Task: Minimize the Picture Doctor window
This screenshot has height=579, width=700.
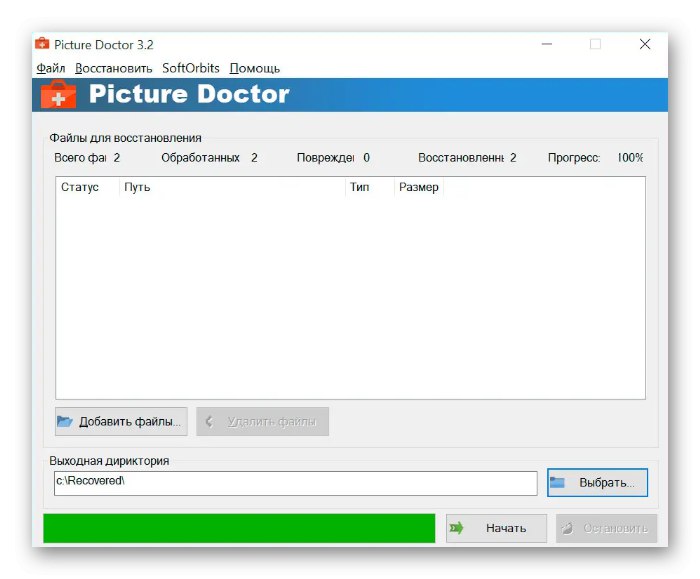Action: coord(547,44)
